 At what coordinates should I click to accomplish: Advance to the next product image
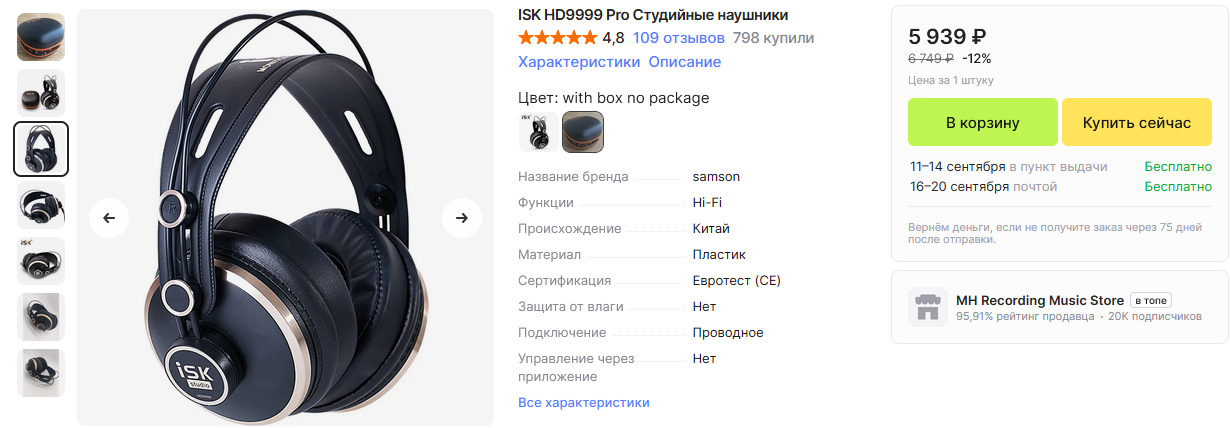point(462,218)
